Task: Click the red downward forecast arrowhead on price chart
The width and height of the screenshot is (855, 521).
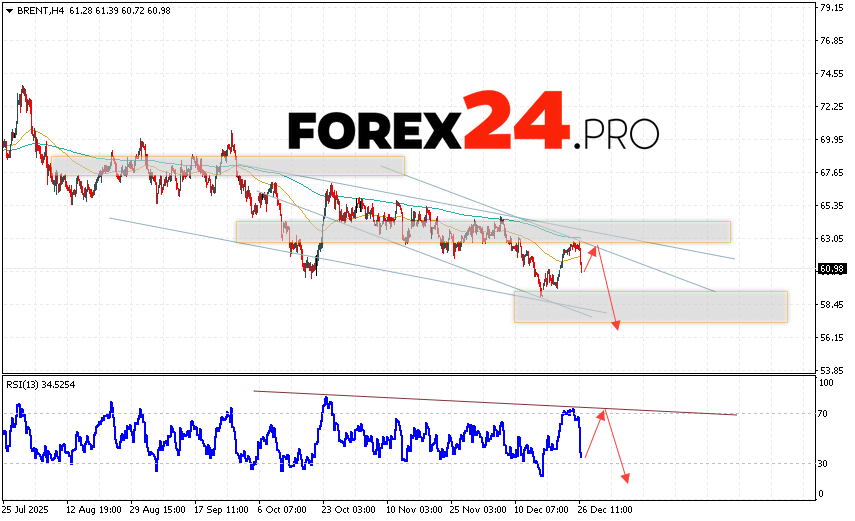Action: tap(616, 324)
